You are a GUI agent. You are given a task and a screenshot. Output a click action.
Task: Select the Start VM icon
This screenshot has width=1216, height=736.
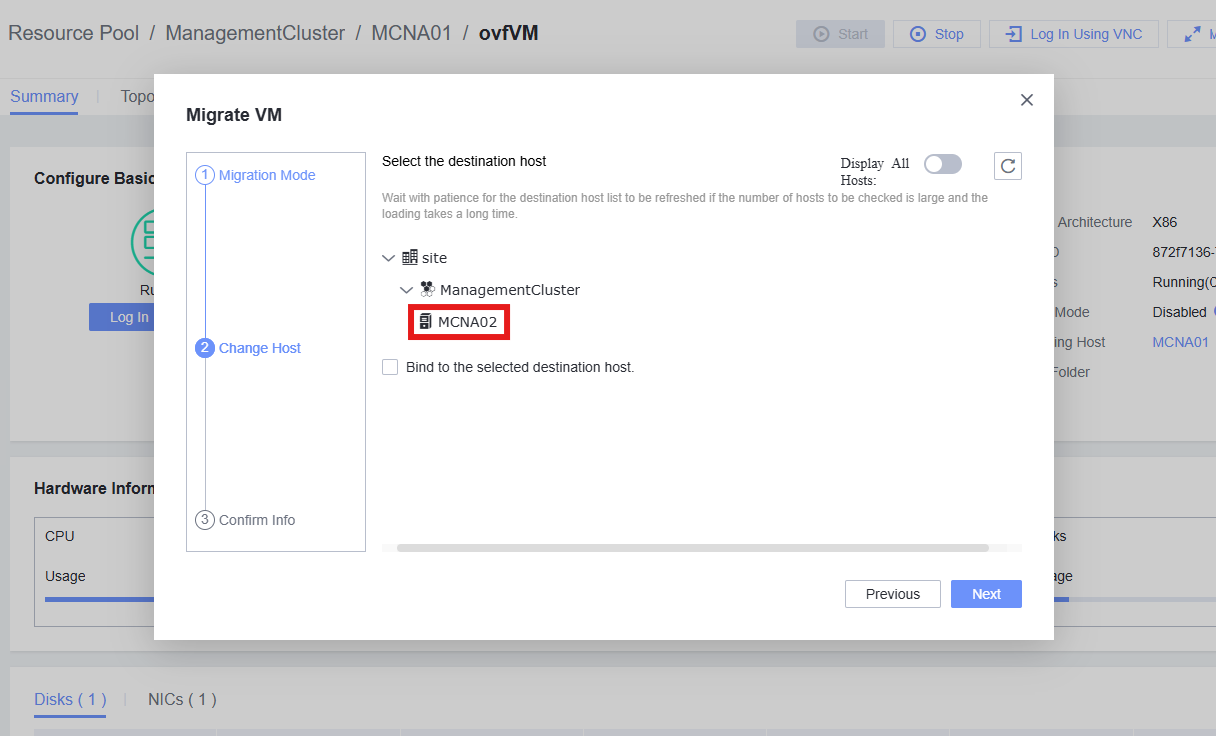point(821,33)
